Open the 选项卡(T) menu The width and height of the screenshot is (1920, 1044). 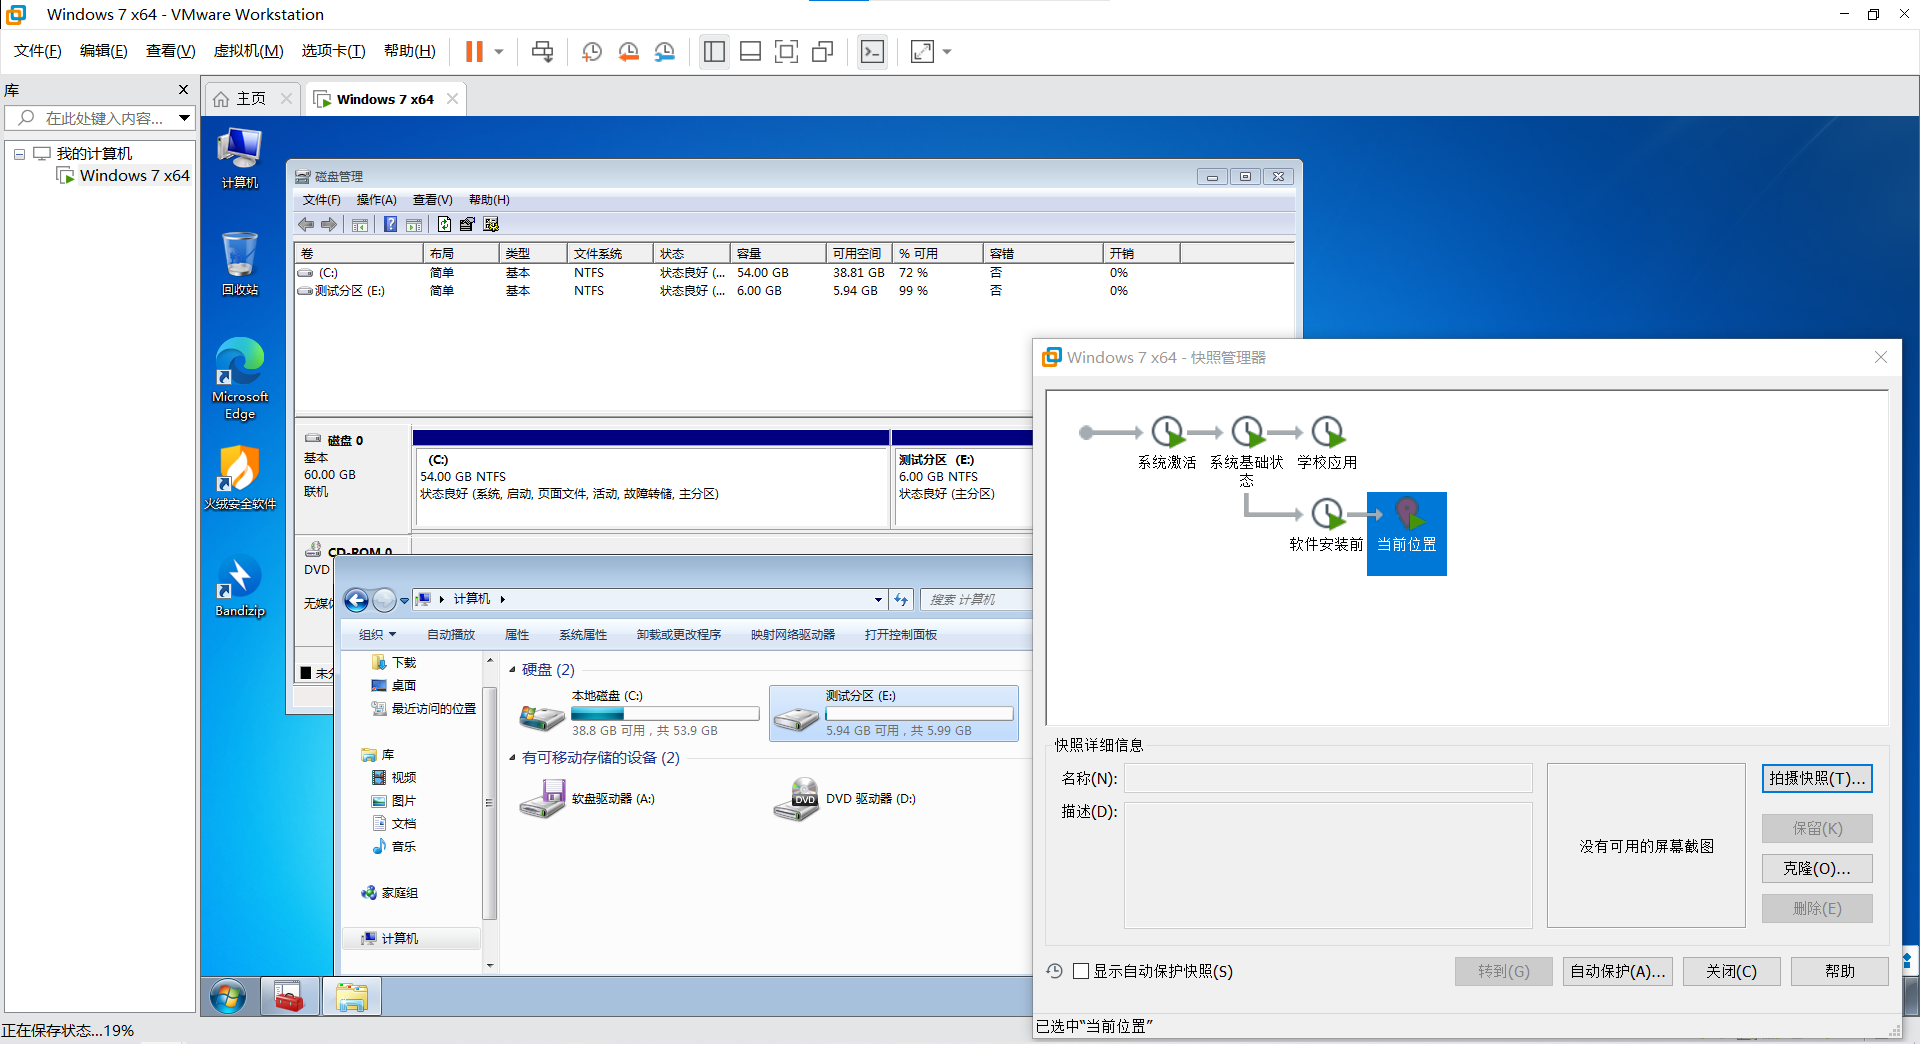coord(333,51)
